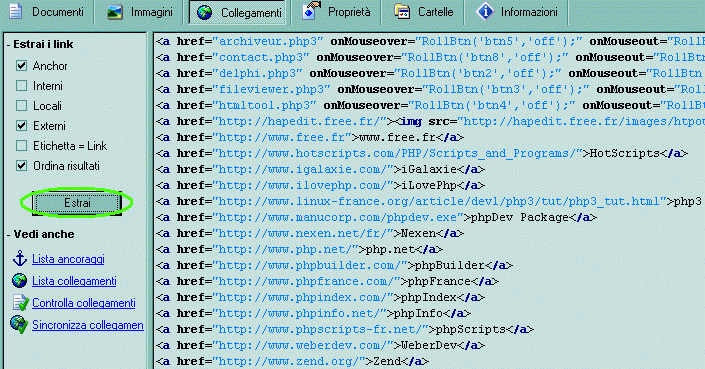Click the Cartelle folder icon

point(402,11)
